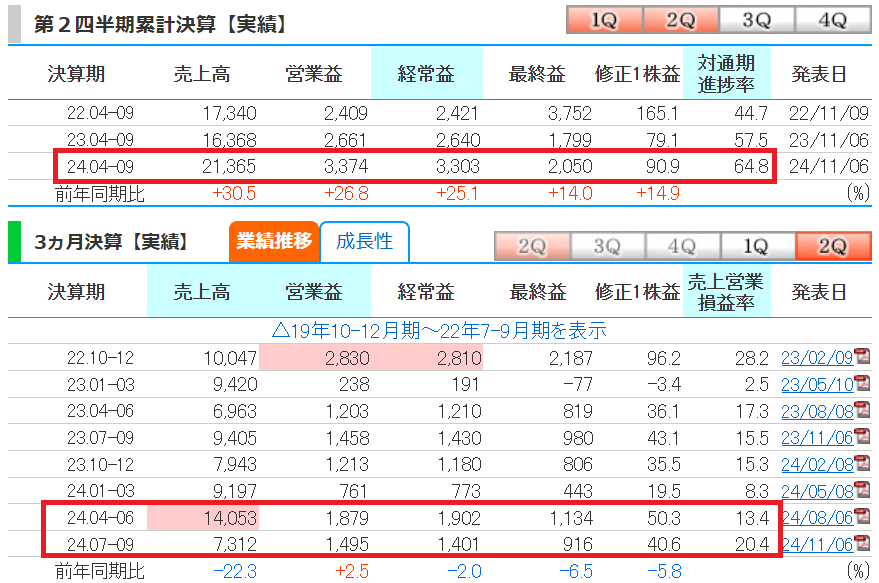Select the highlighted 2Q button in 3ヵ月決算
This screenshot has height=583, width=879.
833,246
